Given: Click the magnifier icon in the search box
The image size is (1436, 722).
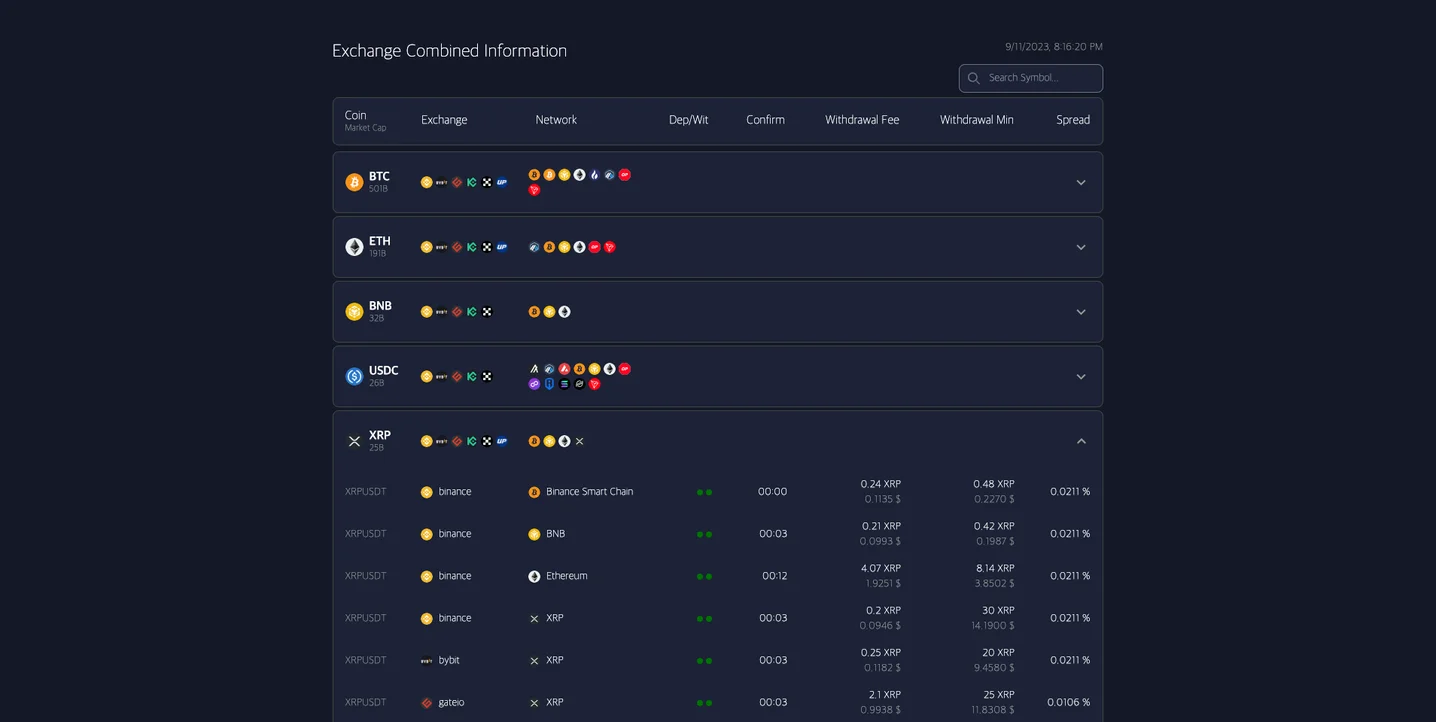Looking at the screenshot, I should click(973, 78).
